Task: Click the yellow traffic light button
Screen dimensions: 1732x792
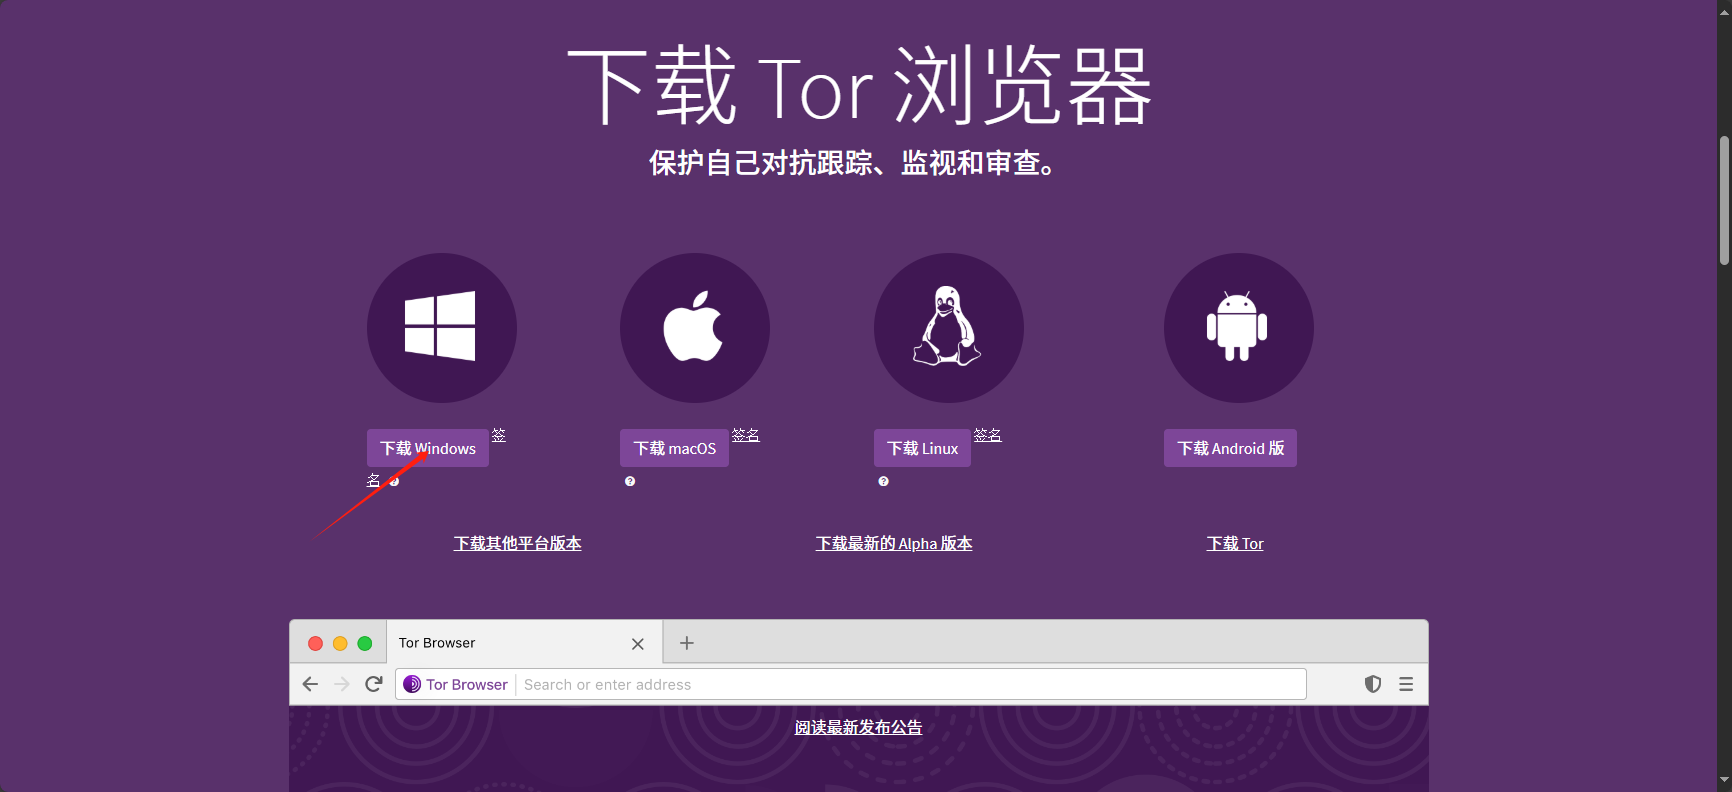Action: (340, 643)
